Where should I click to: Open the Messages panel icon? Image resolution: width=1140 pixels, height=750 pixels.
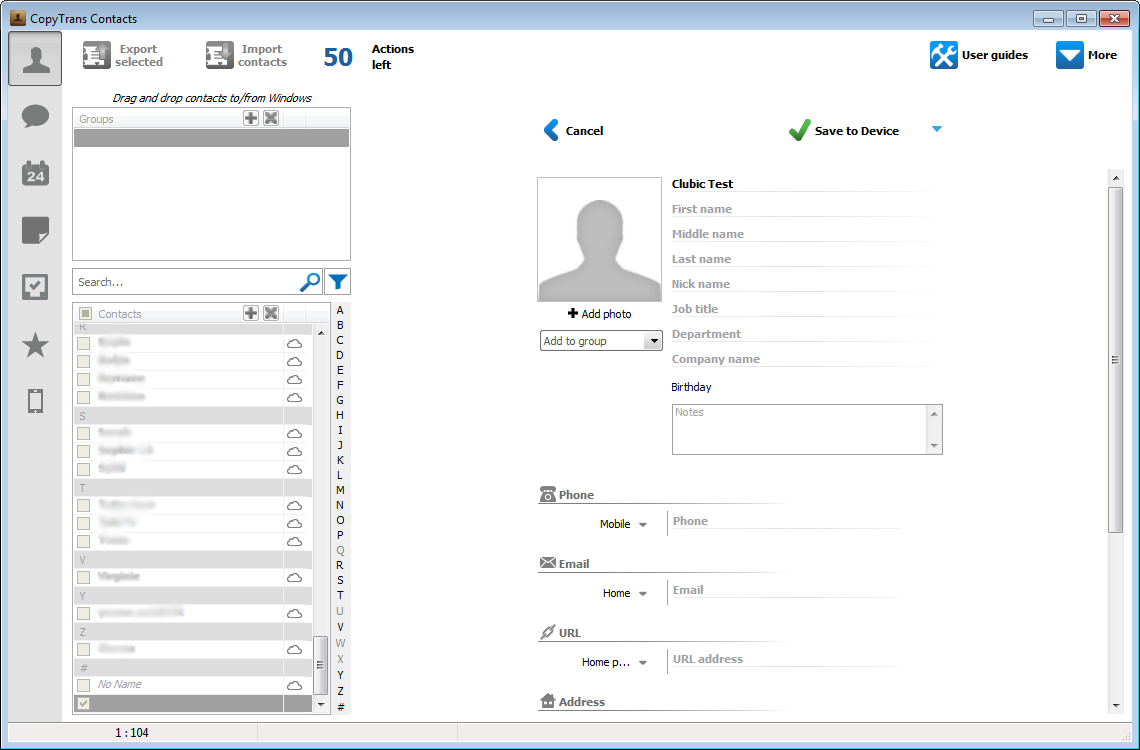[35, 116]
